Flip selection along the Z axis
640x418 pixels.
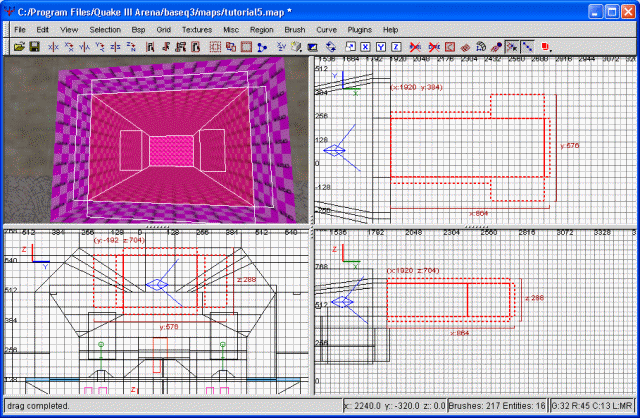pos(115,47)
